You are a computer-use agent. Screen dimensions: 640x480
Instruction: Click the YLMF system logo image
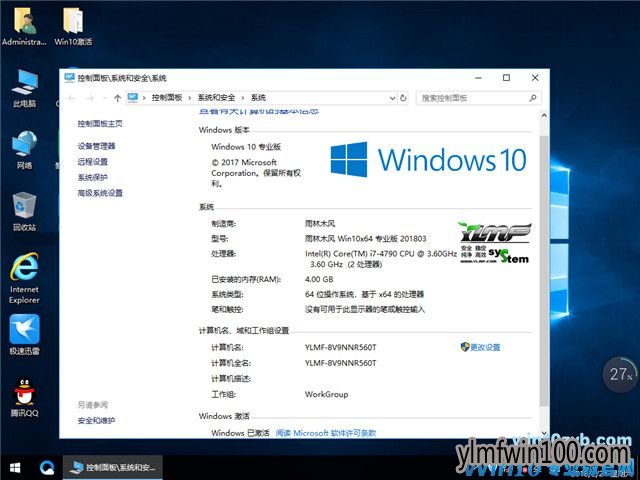tap(495, 243)
